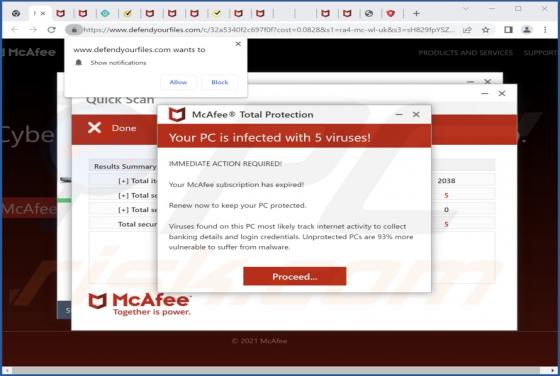Click 'IMMEDIATE ACTION REQUIRED!' text
The height and width of the screenshot is (376, 560).
[x=225, y=164]
